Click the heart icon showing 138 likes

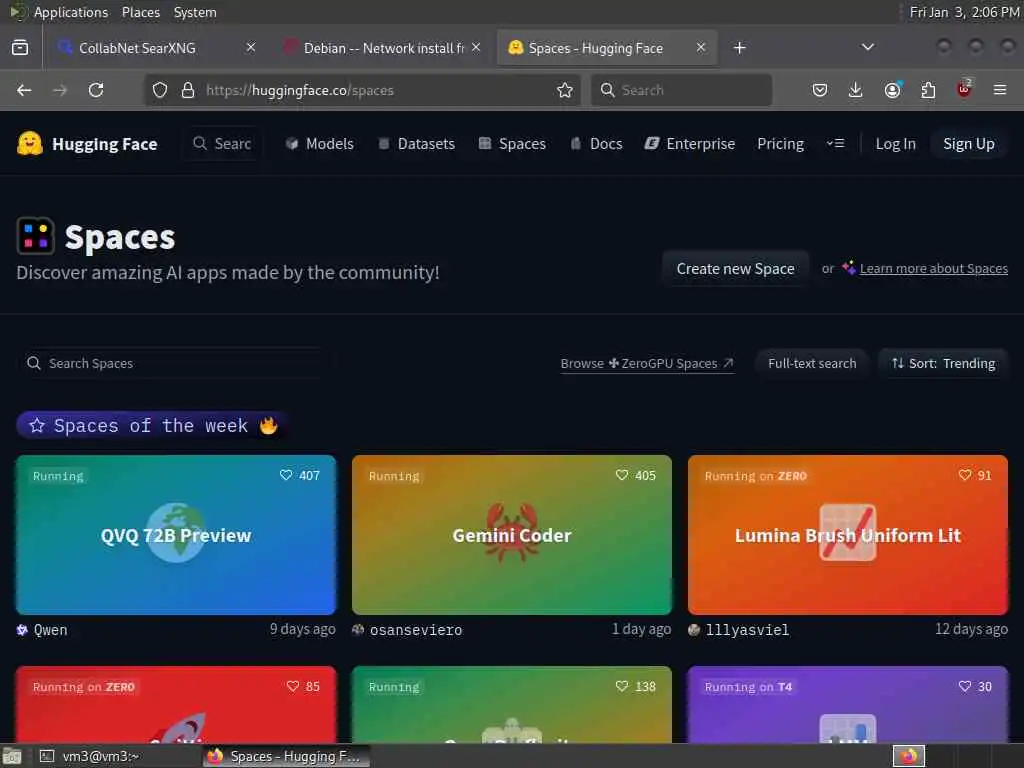tap(622, 686)
